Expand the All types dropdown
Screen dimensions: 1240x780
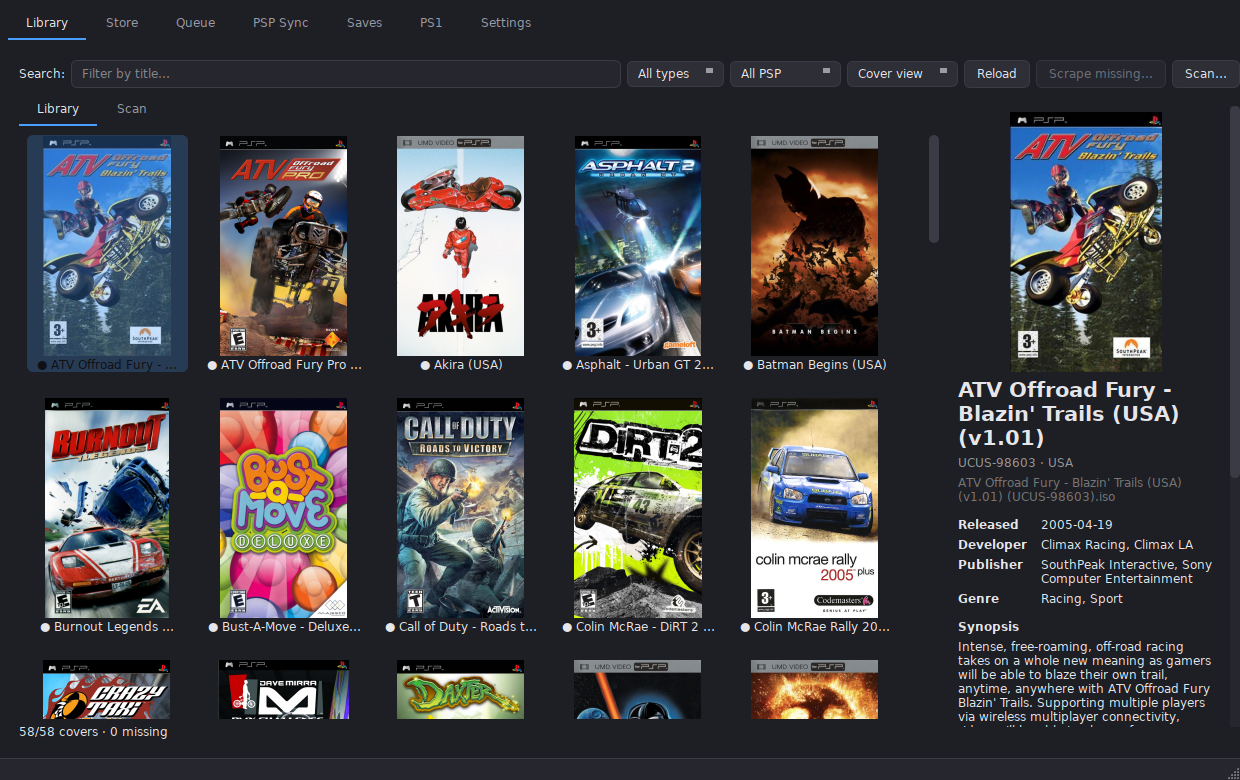[675, 73]
